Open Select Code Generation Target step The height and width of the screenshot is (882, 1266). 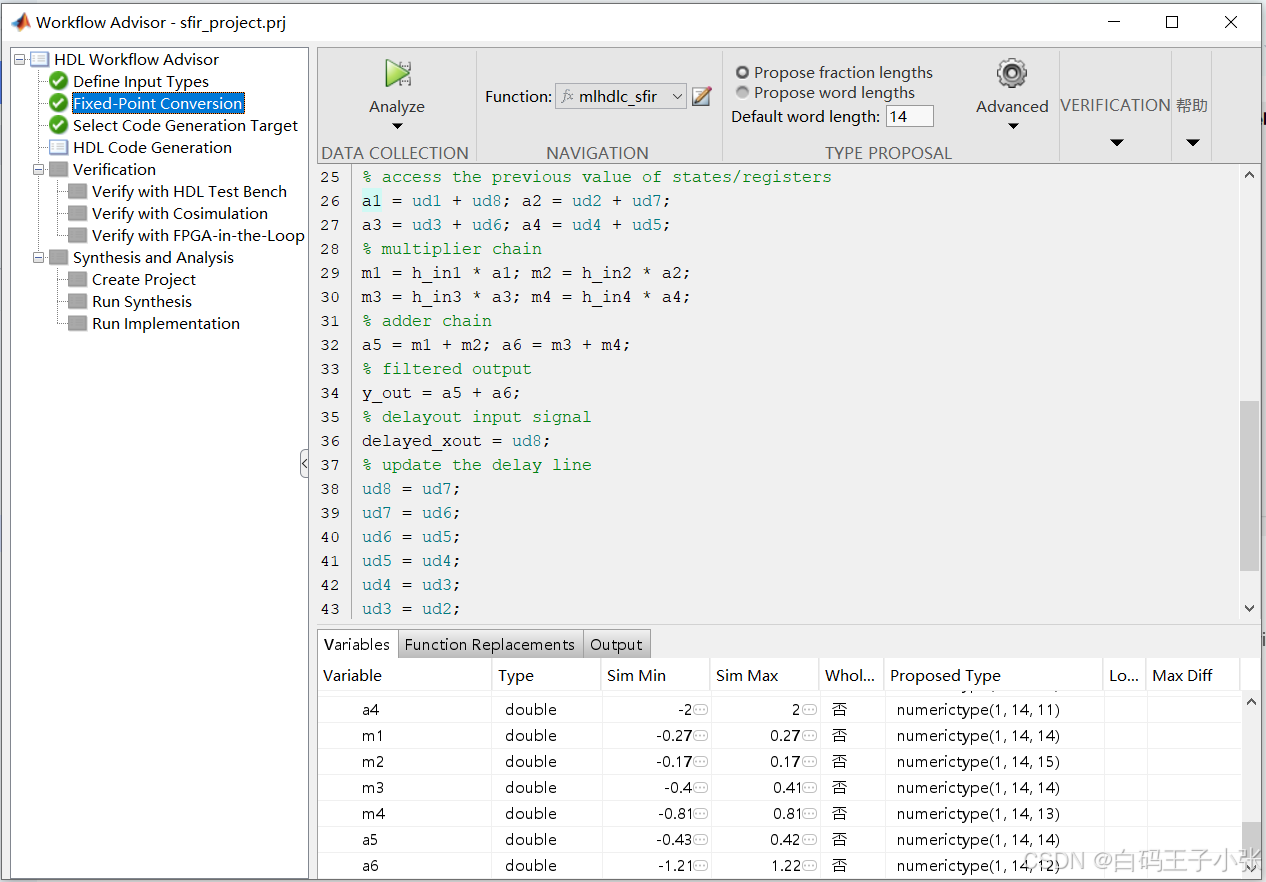click(185, 125)
